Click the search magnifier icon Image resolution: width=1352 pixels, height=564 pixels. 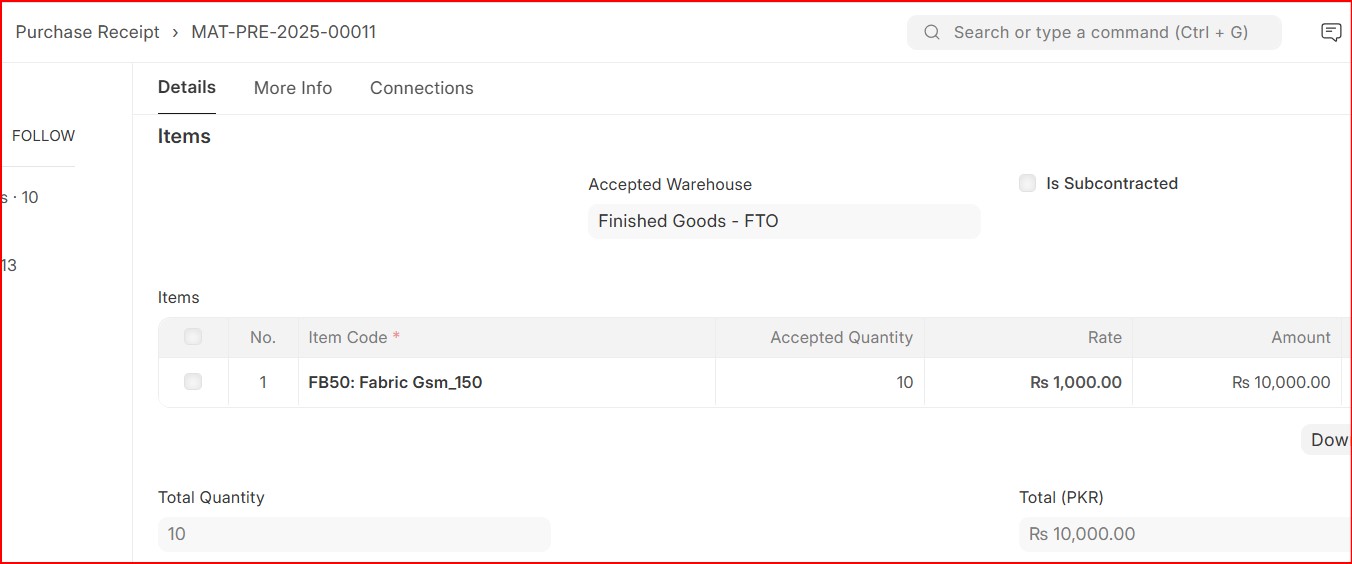click(932, 32)
